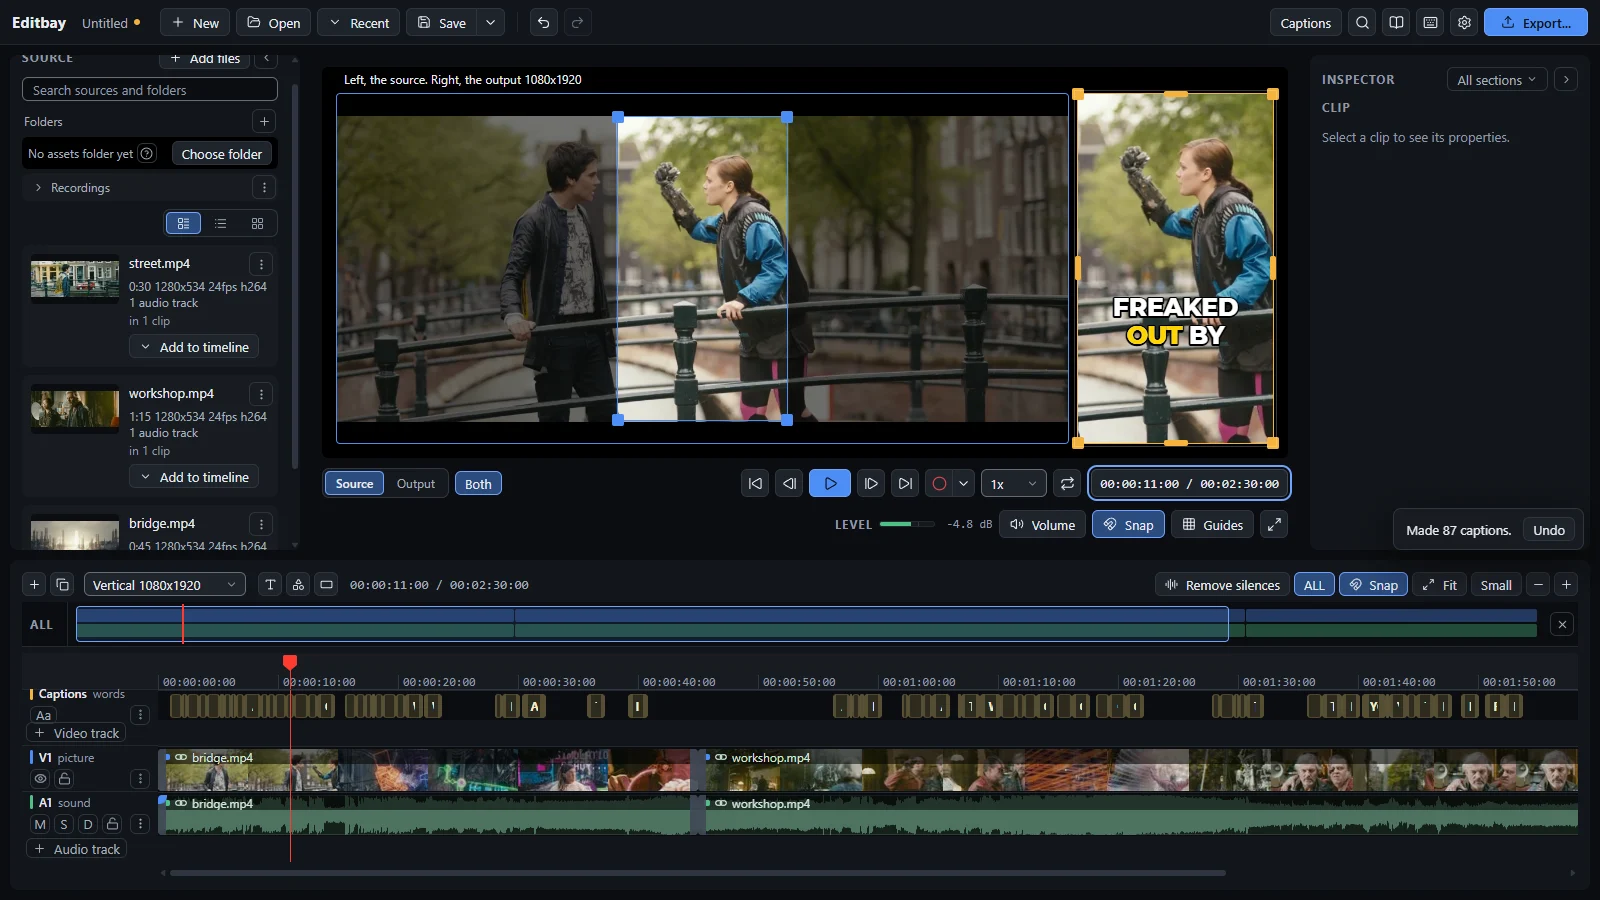Open the settings gear icon

click(x=1464, y=23)
